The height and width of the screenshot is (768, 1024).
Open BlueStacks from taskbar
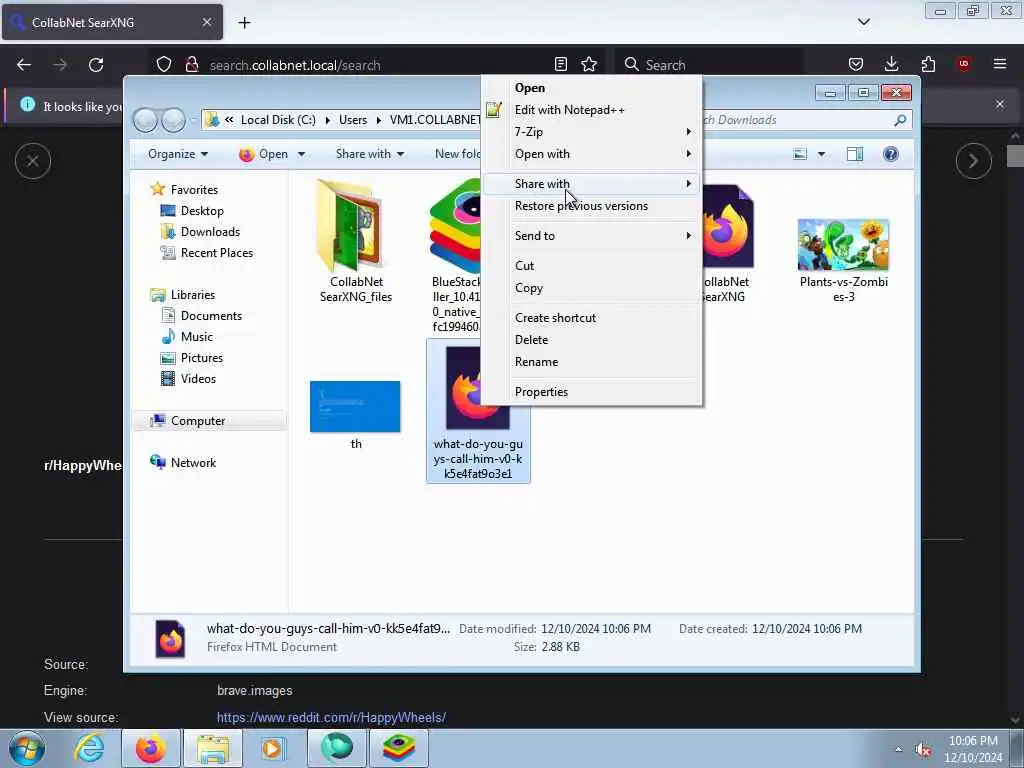(x=399, y=748)
